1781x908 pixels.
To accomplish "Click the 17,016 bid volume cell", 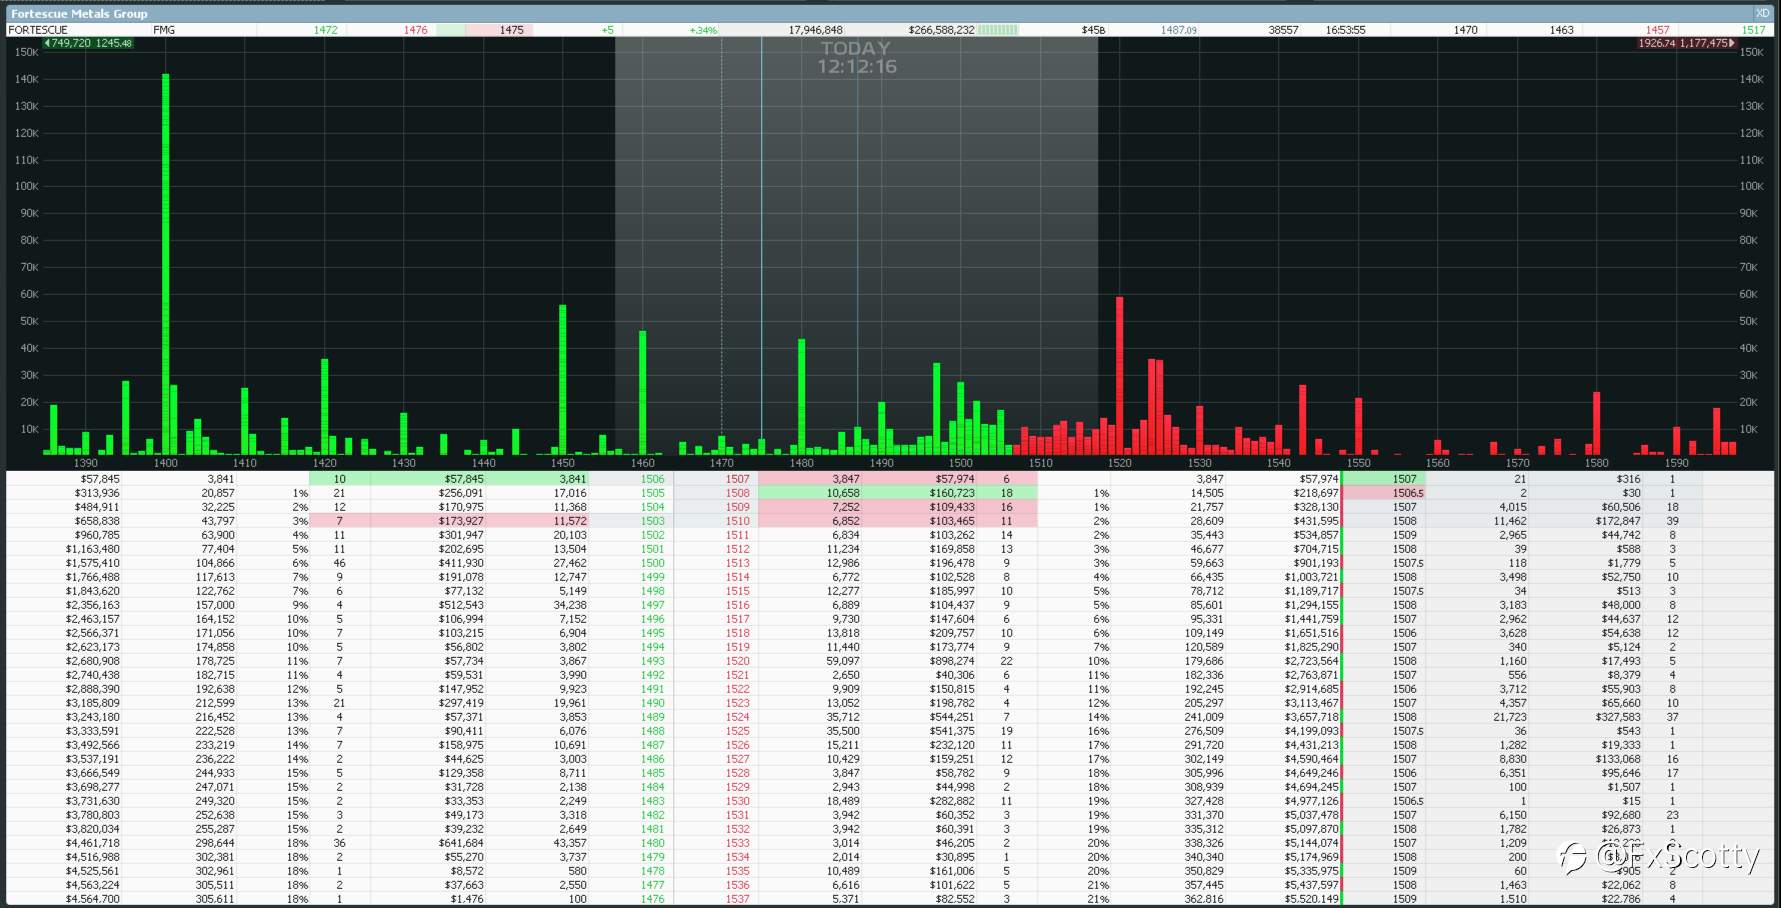I will 570,493.
